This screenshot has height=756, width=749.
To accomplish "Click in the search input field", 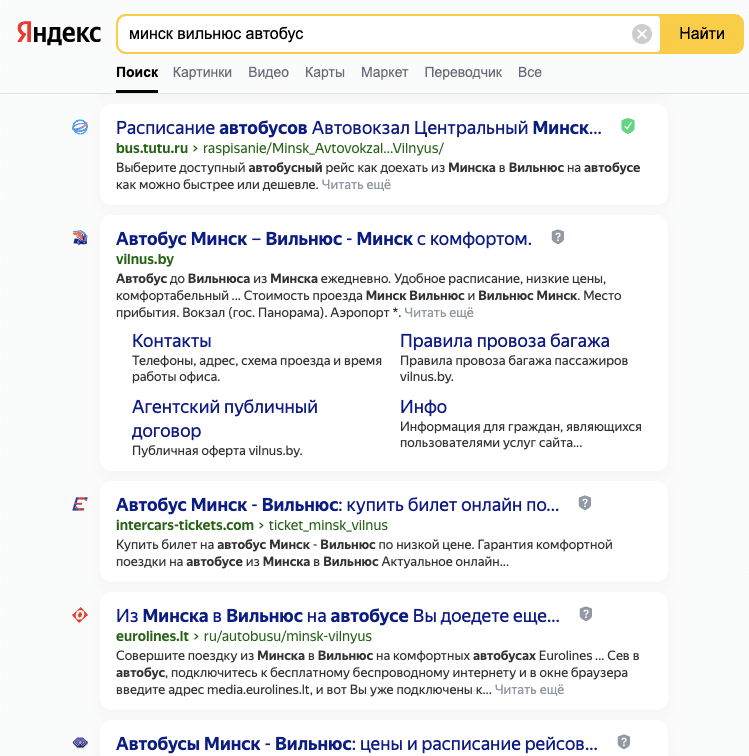I will (370, 34).
